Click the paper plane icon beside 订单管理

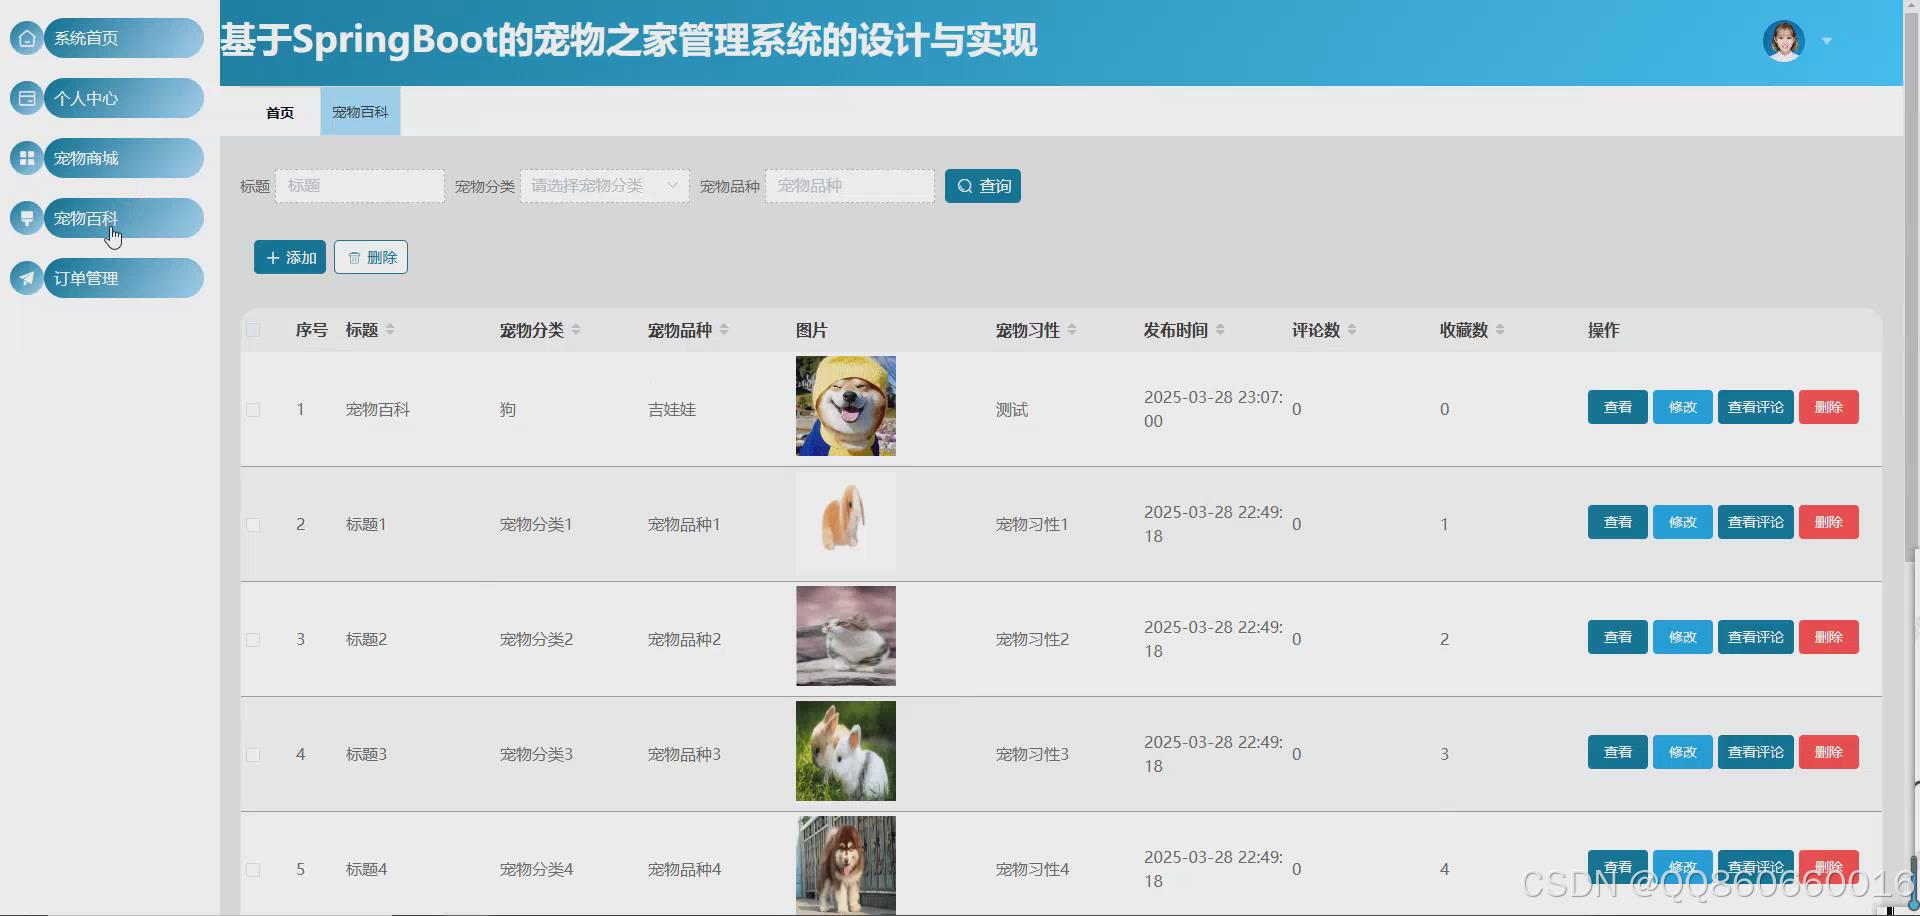27,278
